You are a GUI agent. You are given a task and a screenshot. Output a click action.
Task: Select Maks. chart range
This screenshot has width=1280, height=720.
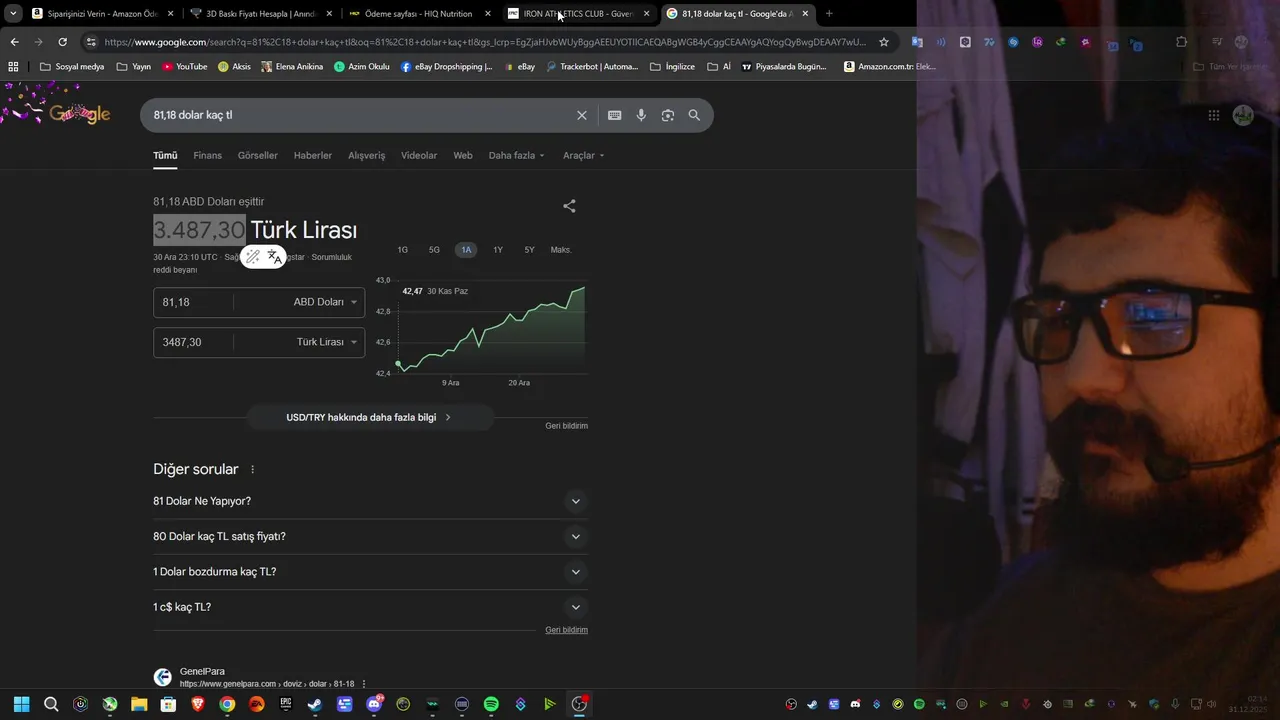click(561, 250)
